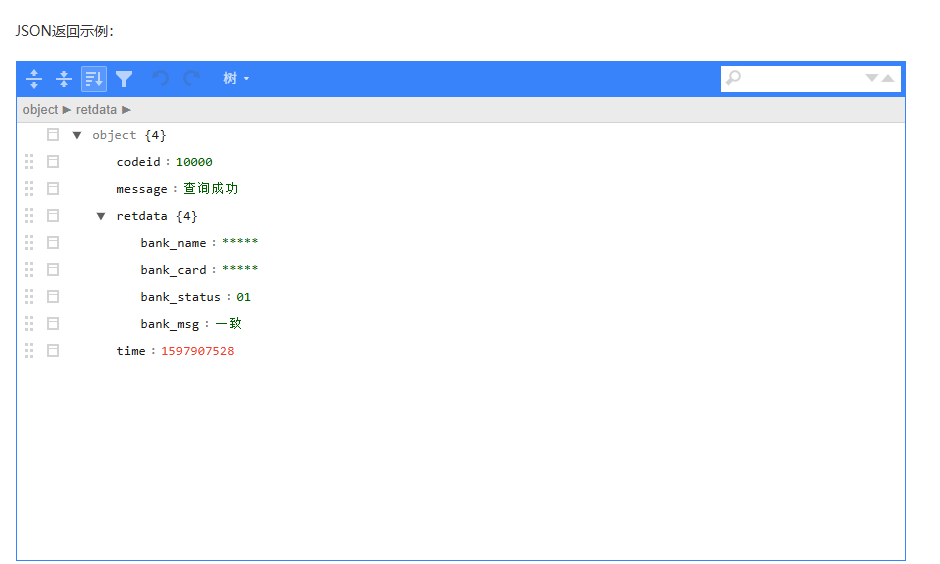Jump to previous search result arrow

click(x=888, y=78)
